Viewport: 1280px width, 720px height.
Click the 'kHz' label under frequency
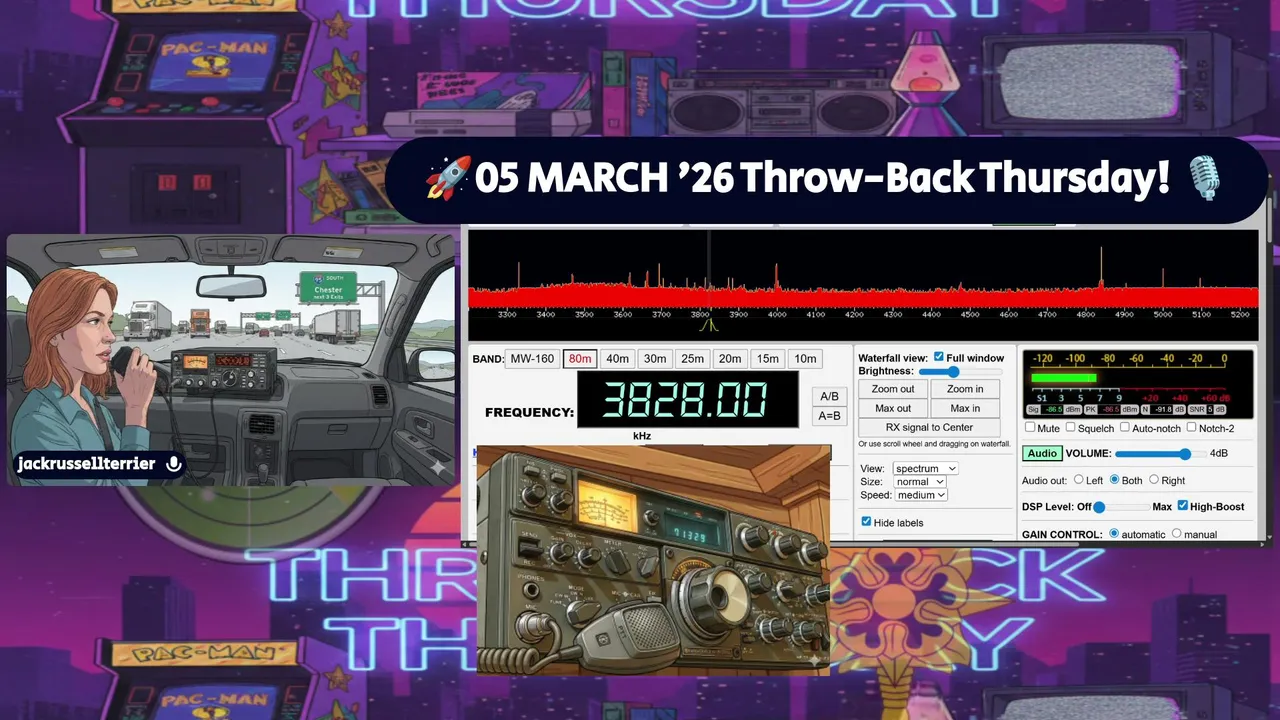point(642,436)
